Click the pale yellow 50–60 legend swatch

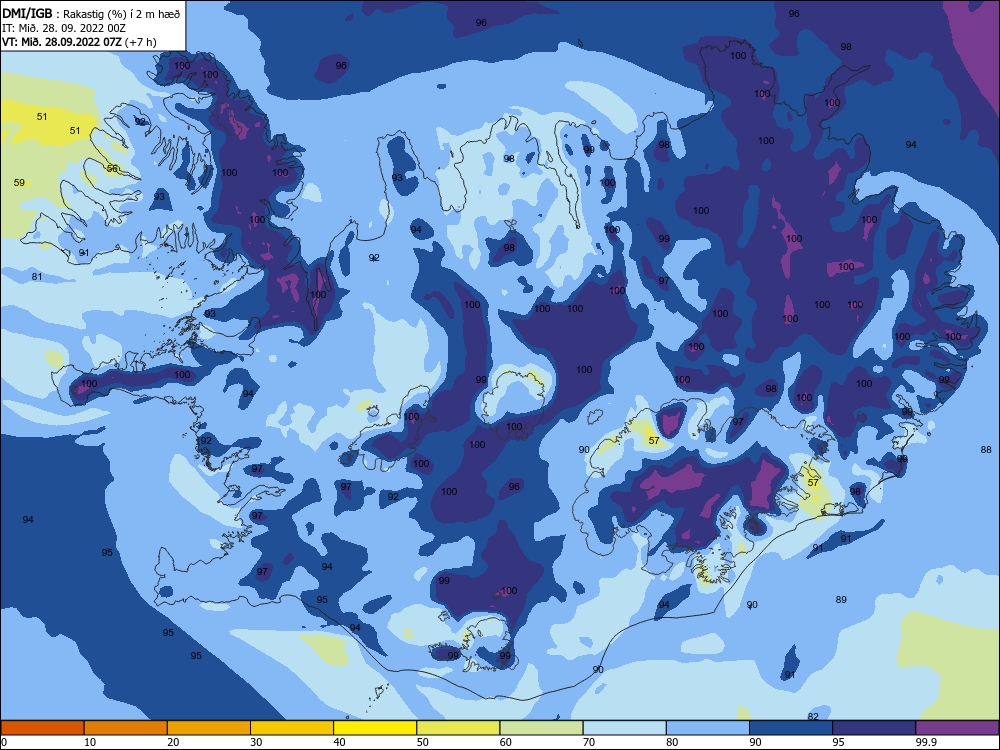tap(458, 728)
